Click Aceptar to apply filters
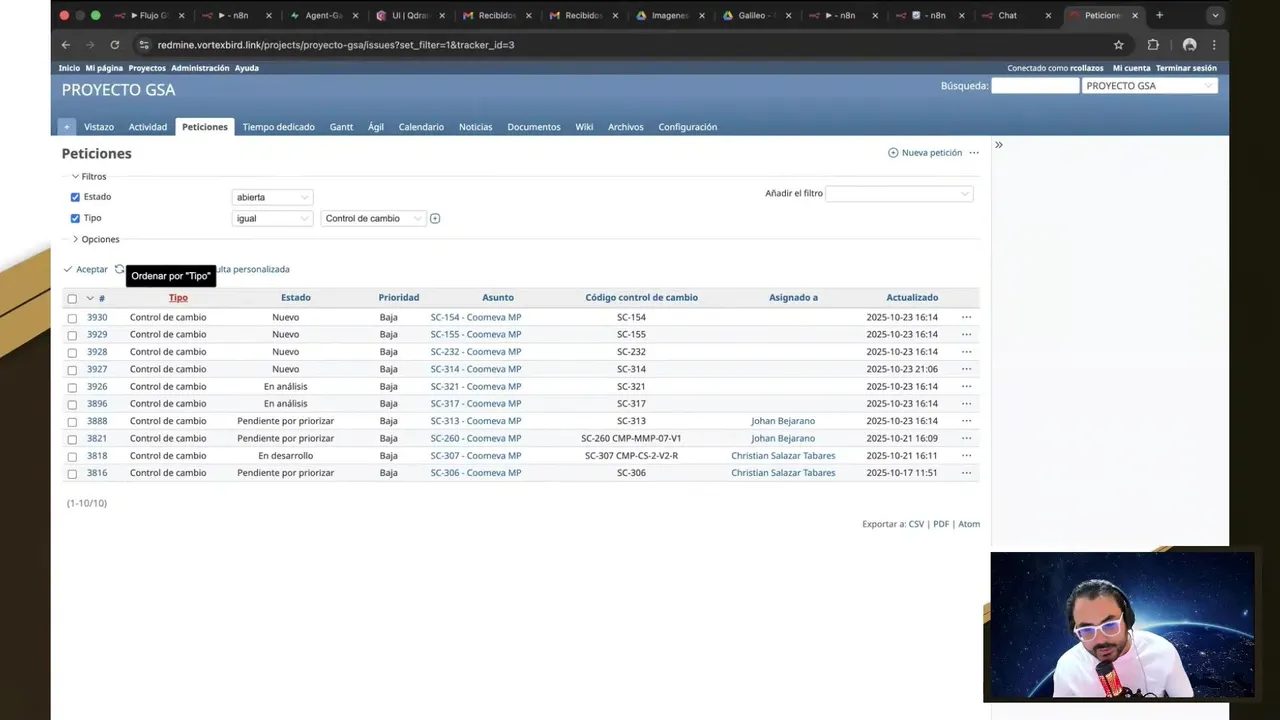The width and height of the screenshot is (1280, 720). 85,269
